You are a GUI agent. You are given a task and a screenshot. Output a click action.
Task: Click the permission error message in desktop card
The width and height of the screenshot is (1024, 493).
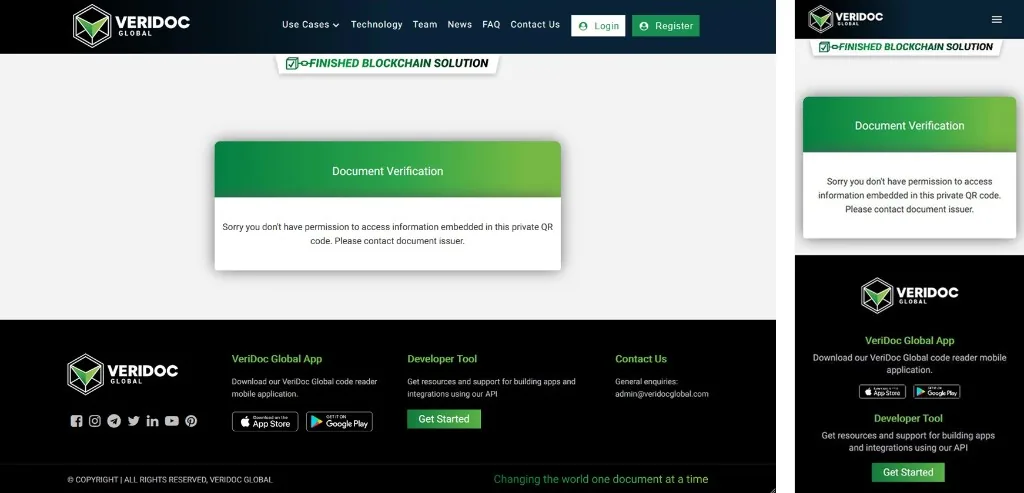point(388,234)
